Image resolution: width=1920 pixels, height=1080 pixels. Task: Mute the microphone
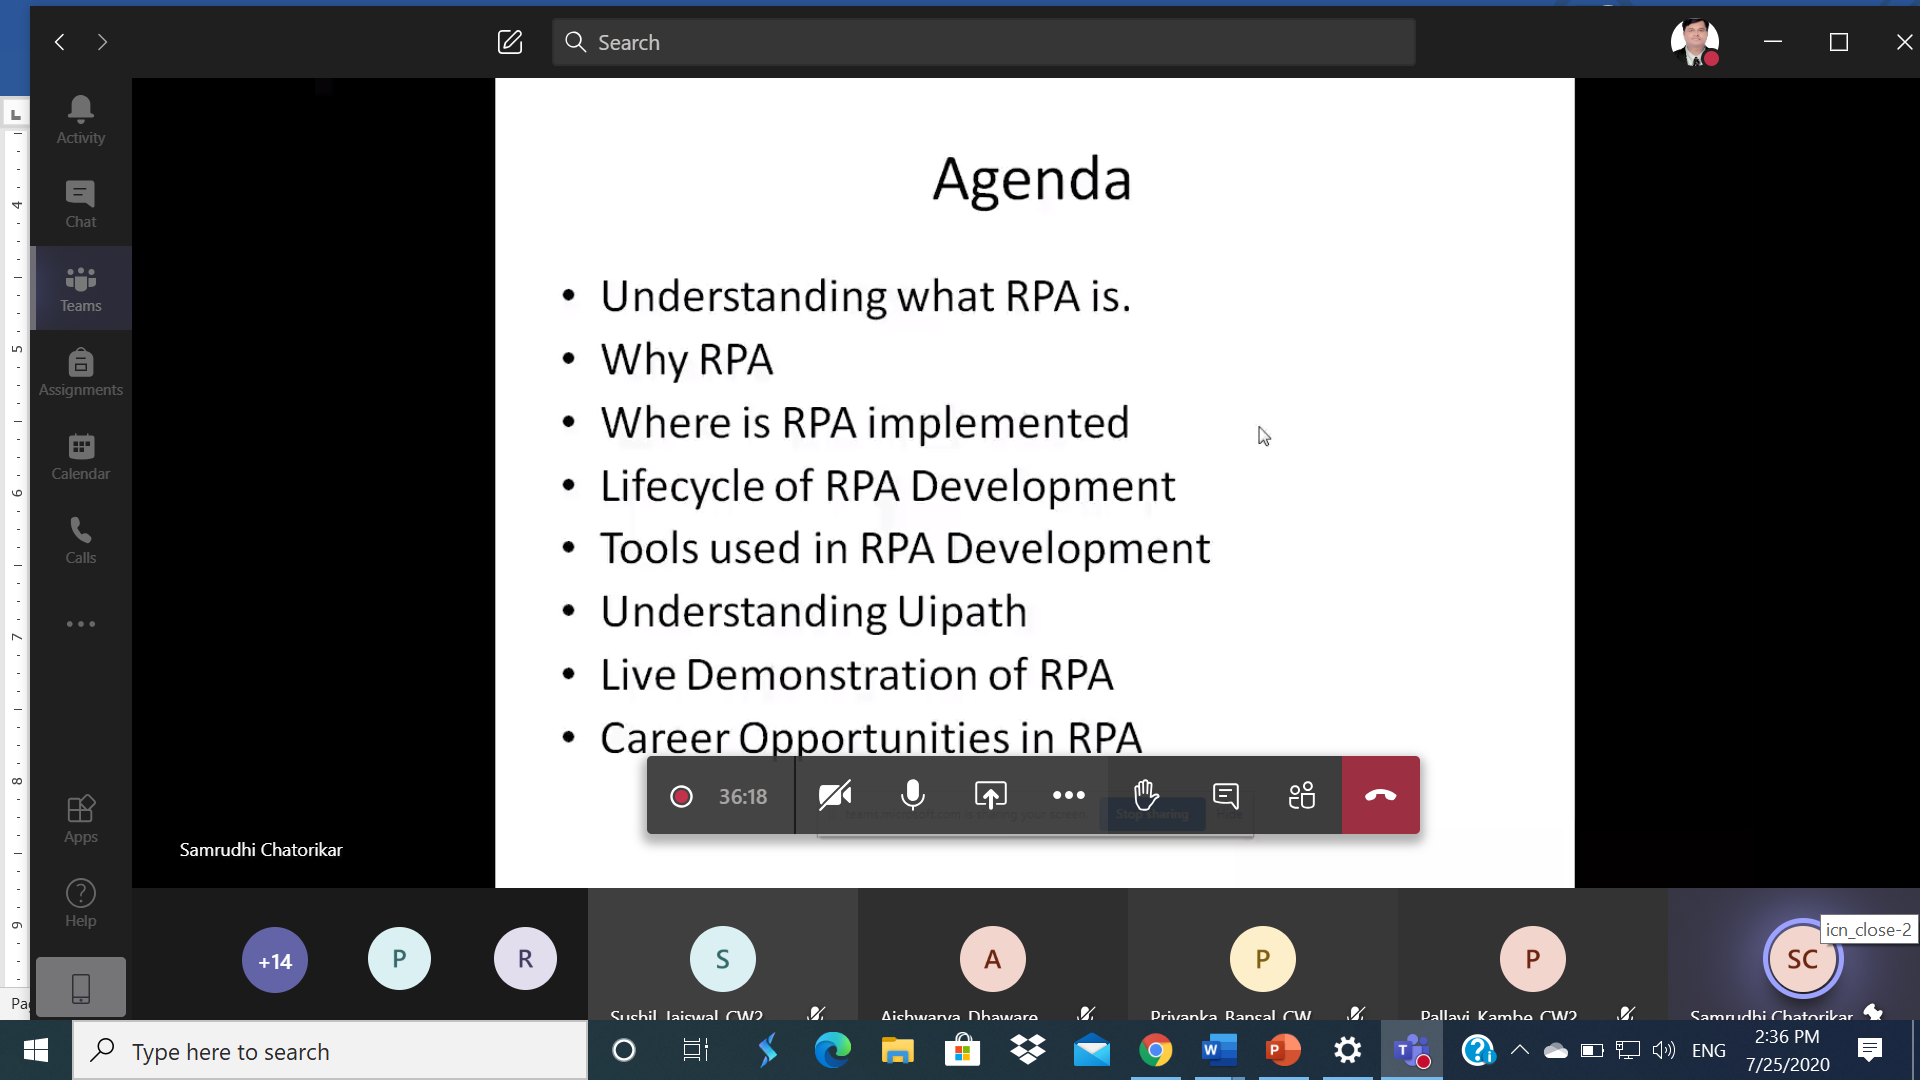[912, 796]
